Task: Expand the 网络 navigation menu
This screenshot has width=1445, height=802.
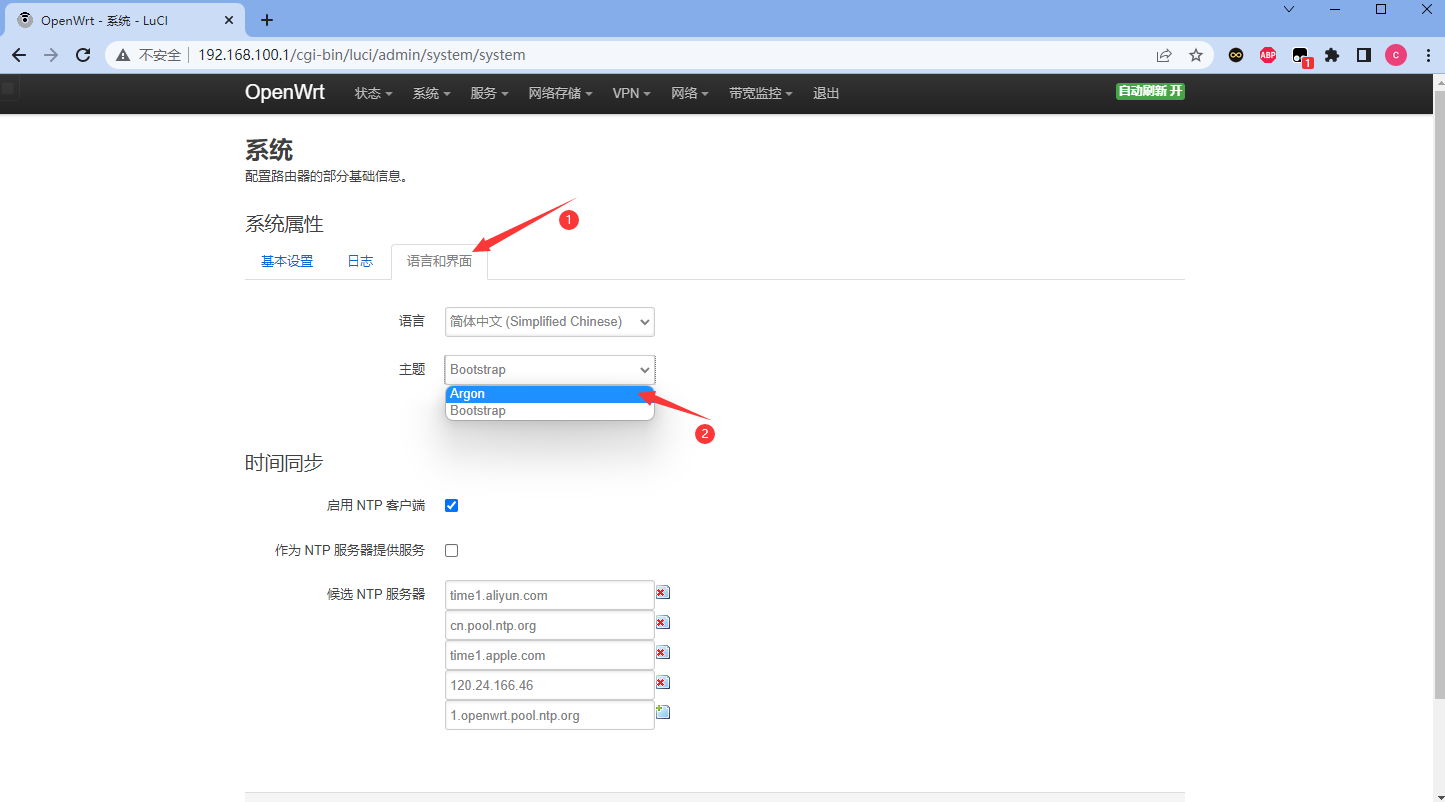Action: (x=690, y=93)
